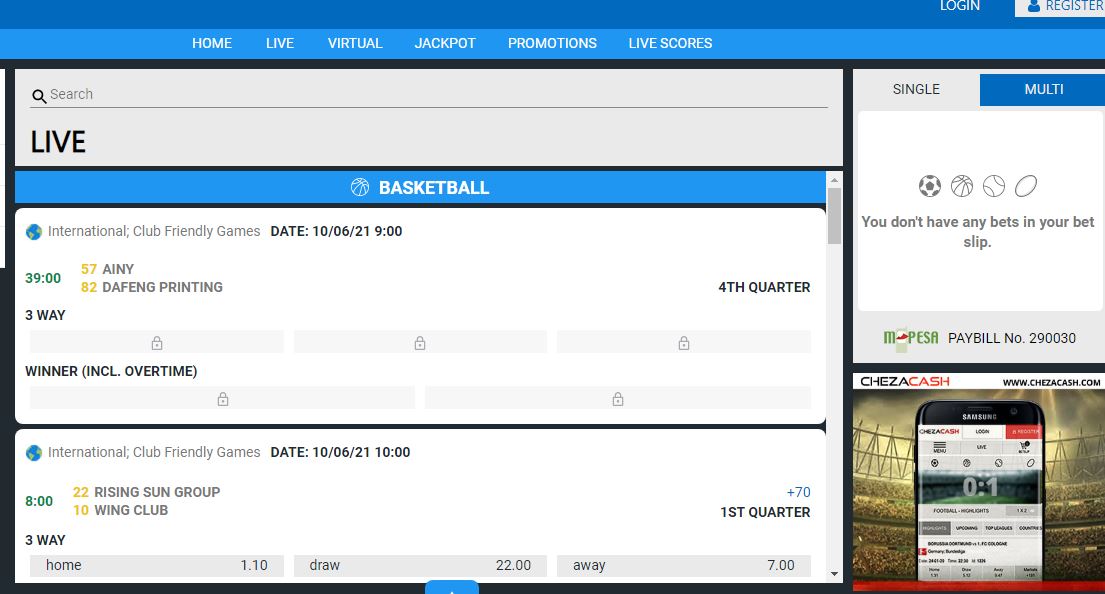Click the basketball icon in the BASKETBALL header
Image resolution: width=1105 pixels, height=594 pixels.
click(x=359, y=187)
